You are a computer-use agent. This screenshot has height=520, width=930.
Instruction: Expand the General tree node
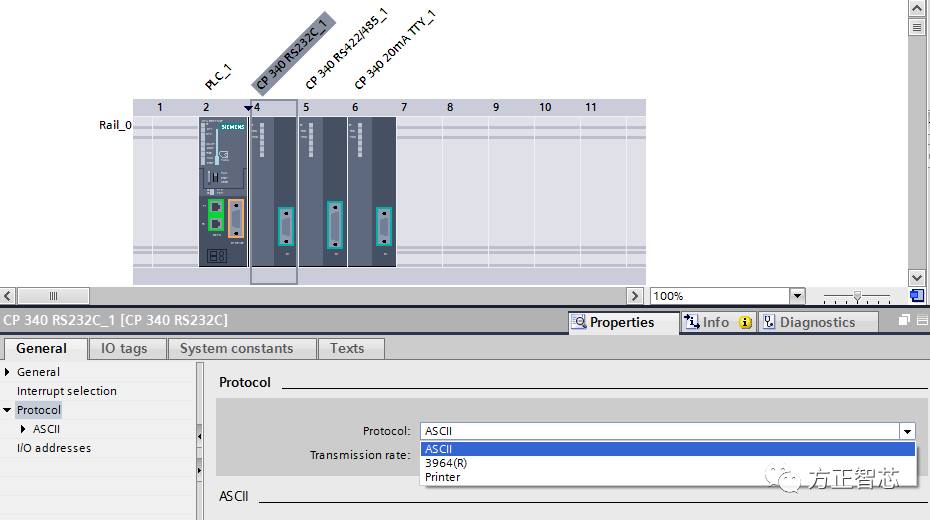tap(8, 372)
